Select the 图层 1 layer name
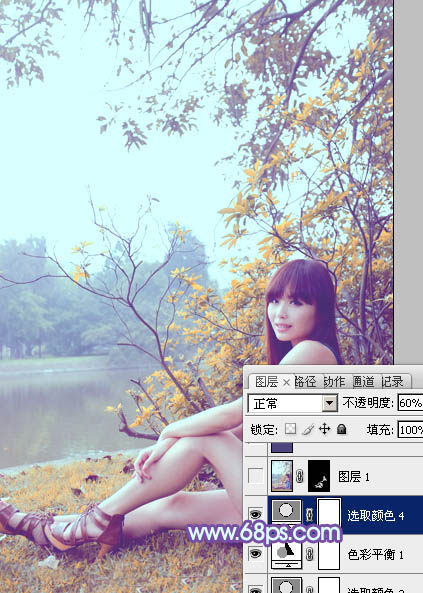 tap(354, 477)
